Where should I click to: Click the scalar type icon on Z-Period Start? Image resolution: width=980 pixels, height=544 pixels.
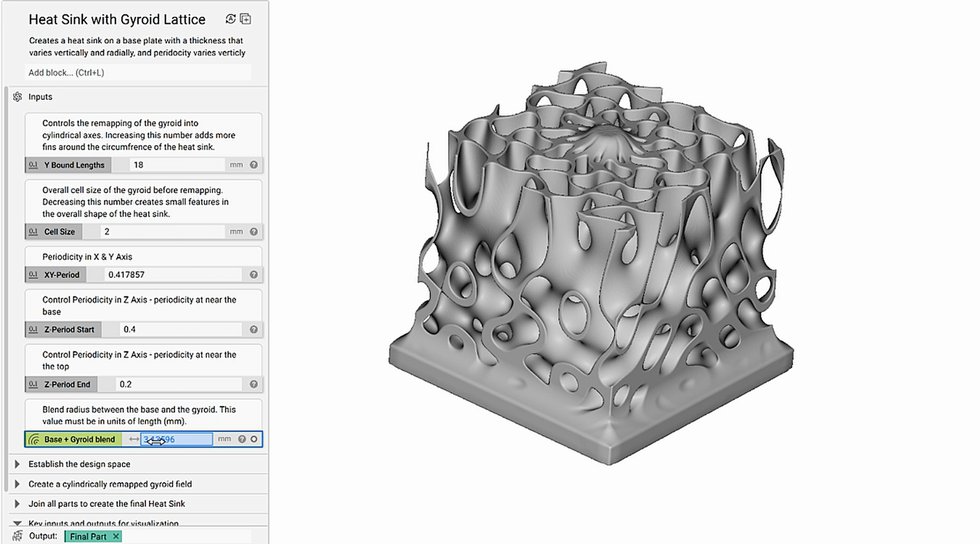tap(33, 330)
